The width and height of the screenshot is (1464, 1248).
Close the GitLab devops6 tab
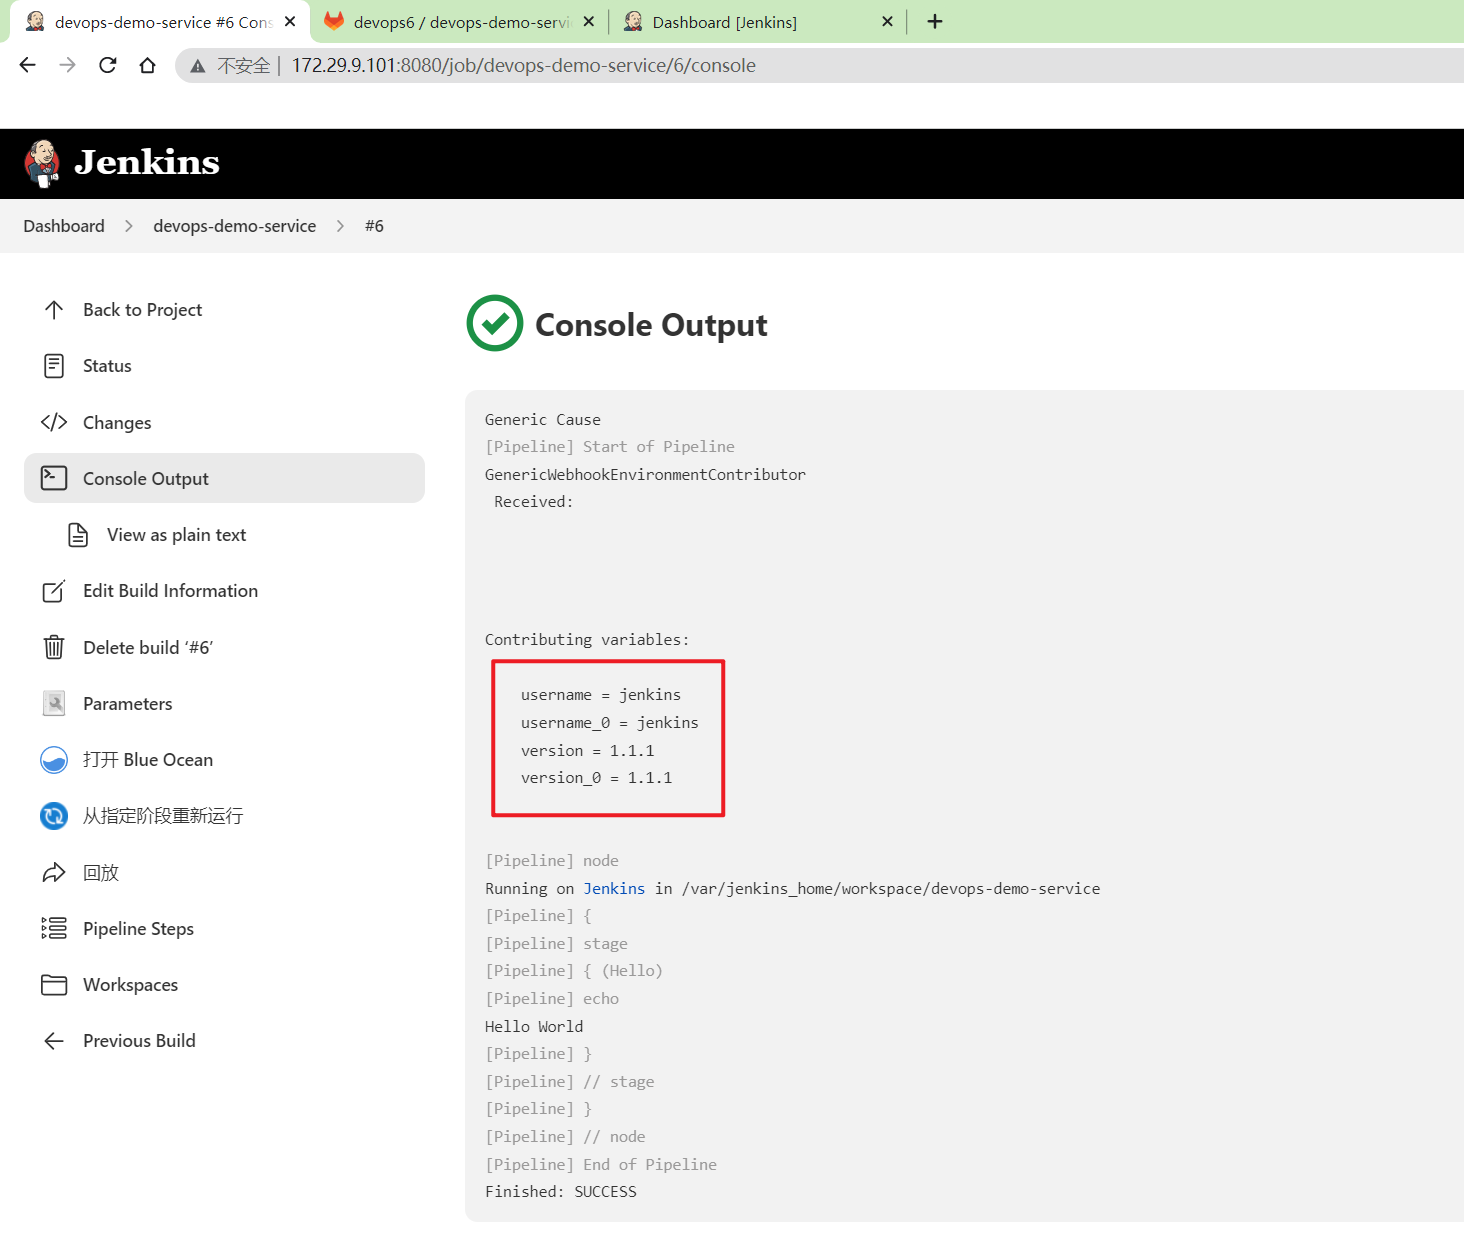[x=589, y=21]
